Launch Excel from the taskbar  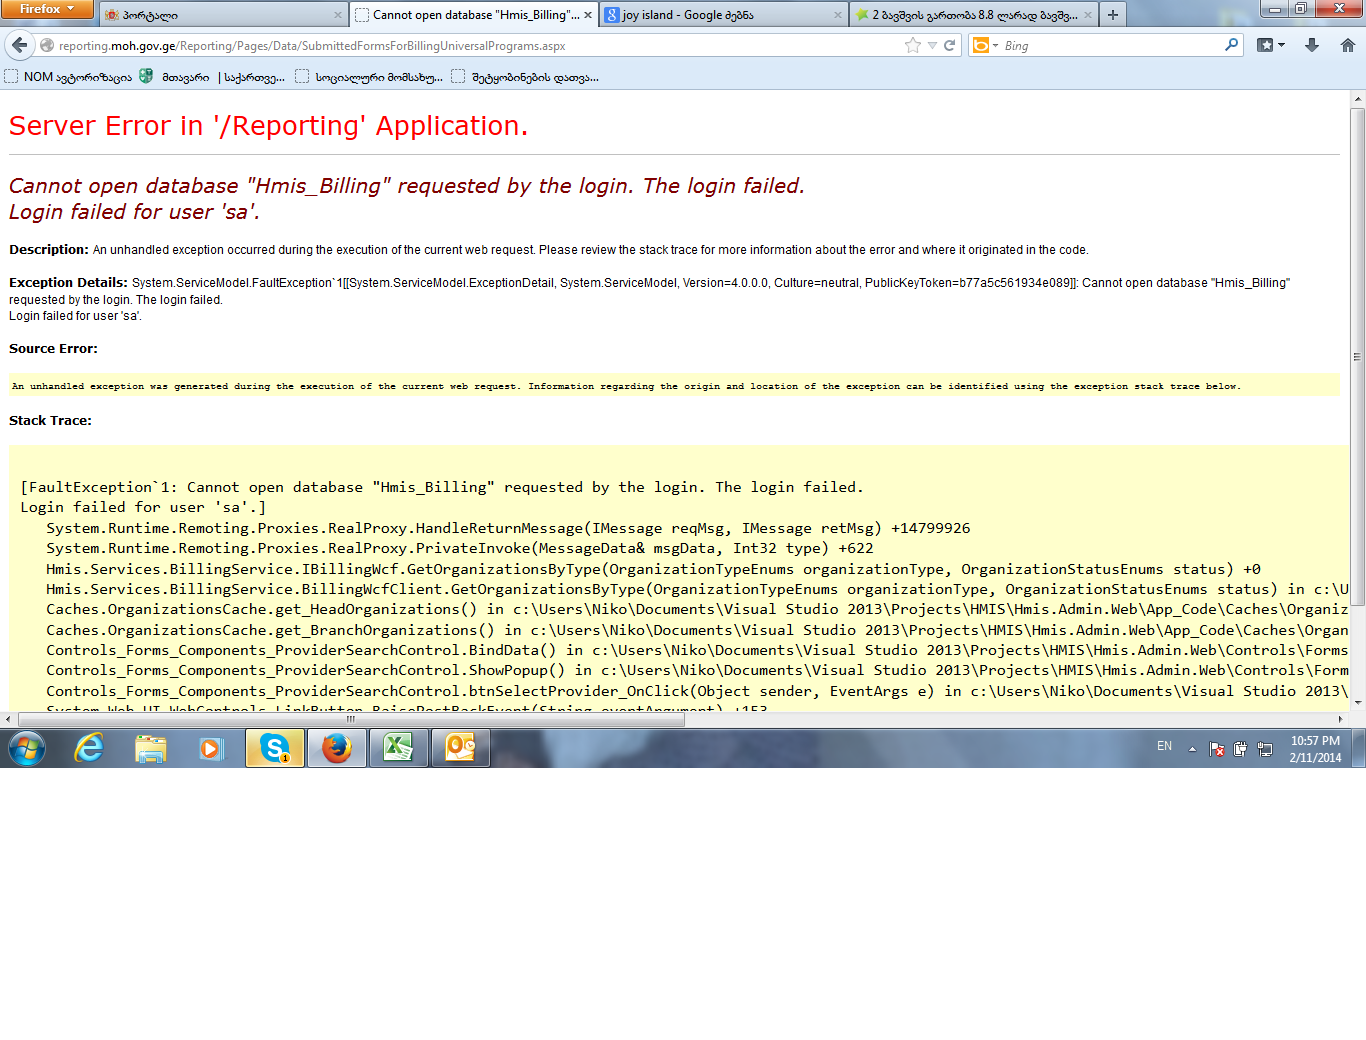click(x=398, y=748)
